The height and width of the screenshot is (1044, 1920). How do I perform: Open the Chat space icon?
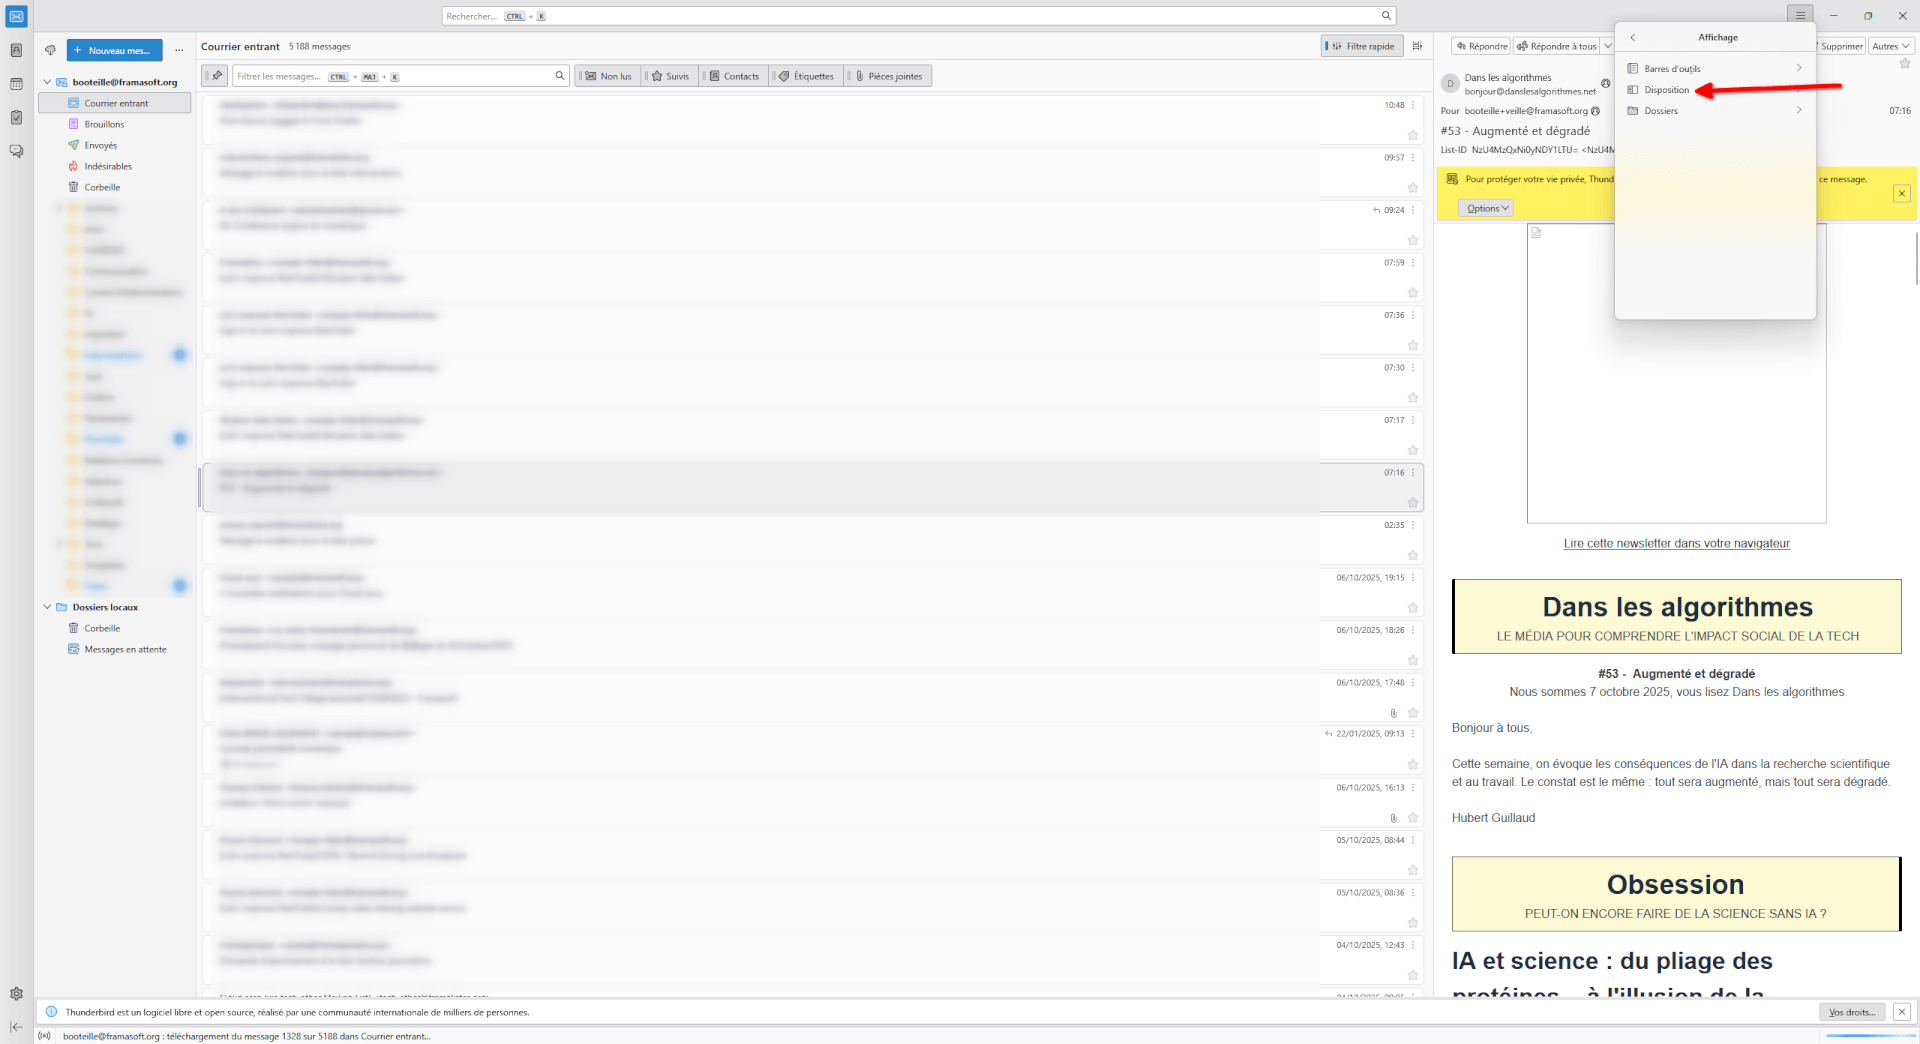pos(16,151)
